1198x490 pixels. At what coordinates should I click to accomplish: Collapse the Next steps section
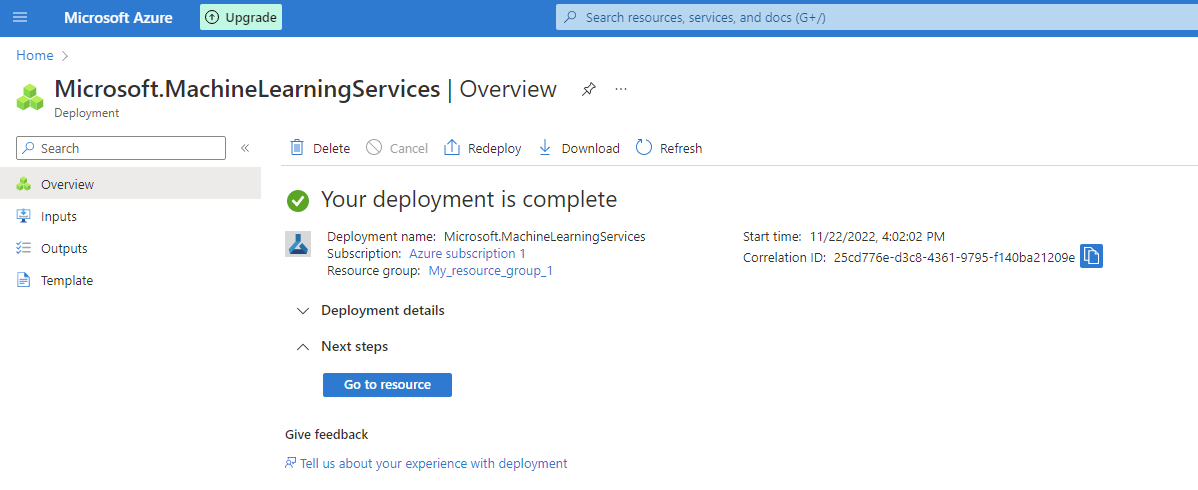pos(343,346)
